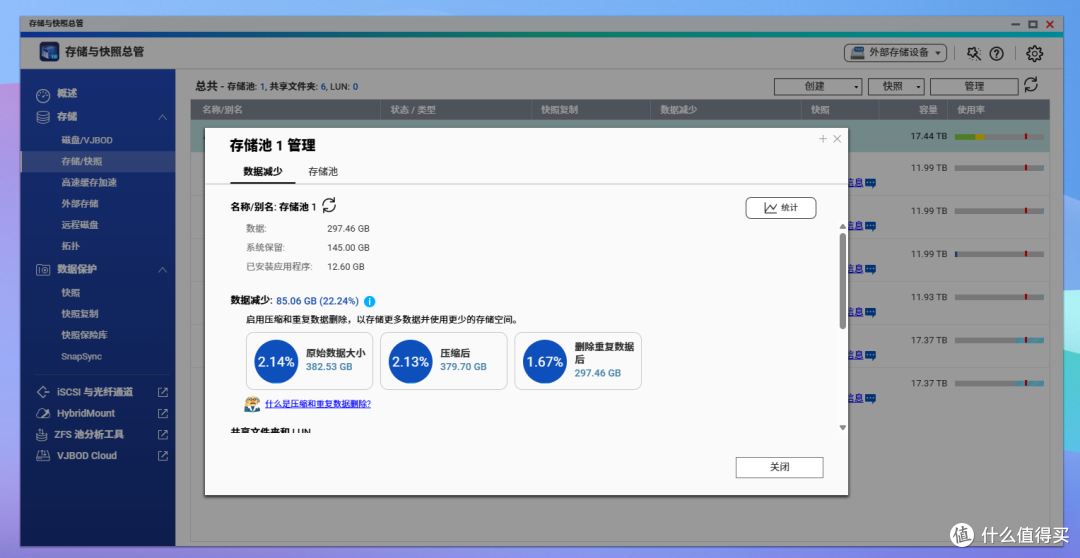Image resolution: width=1080 pixels, height=558 pixels.
Task: Click the 概述 gauge icon in sidebar
Action: (43, 95)
